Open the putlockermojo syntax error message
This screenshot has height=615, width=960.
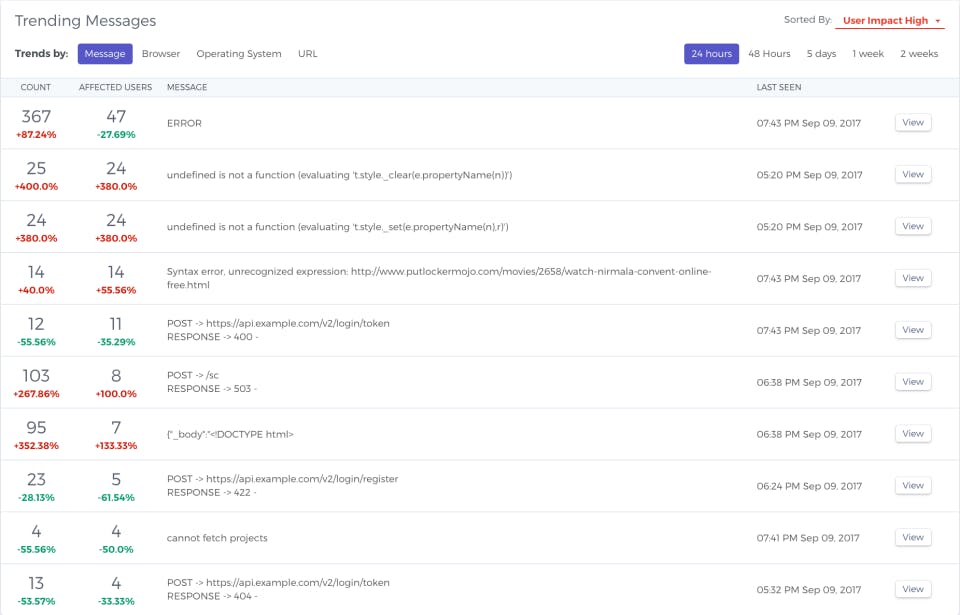912,278
